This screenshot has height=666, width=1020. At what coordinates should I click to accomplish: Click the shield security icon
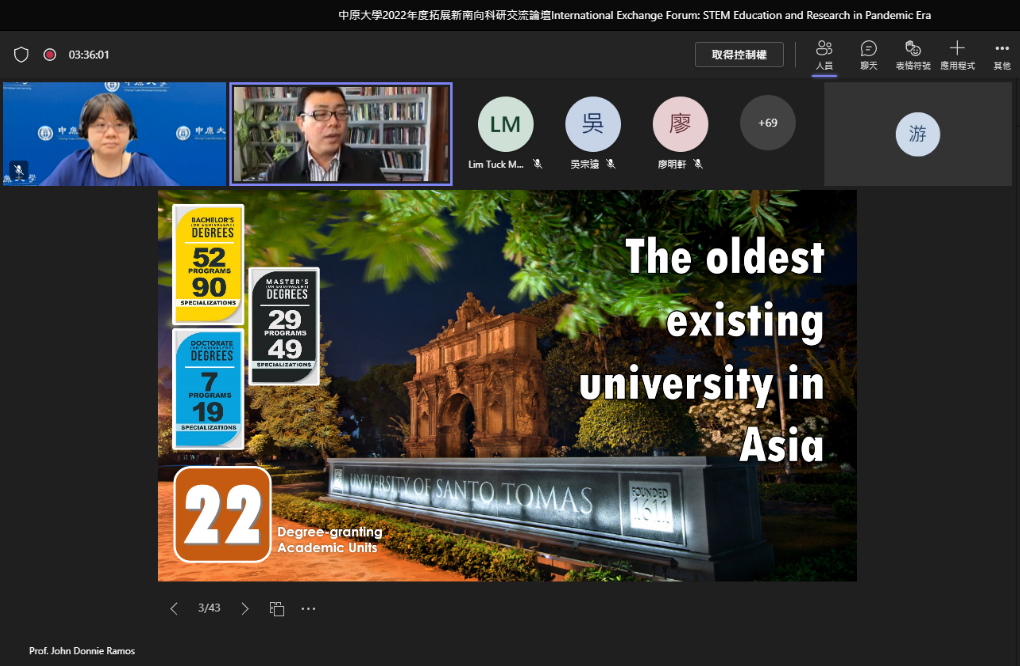point(21,55)
